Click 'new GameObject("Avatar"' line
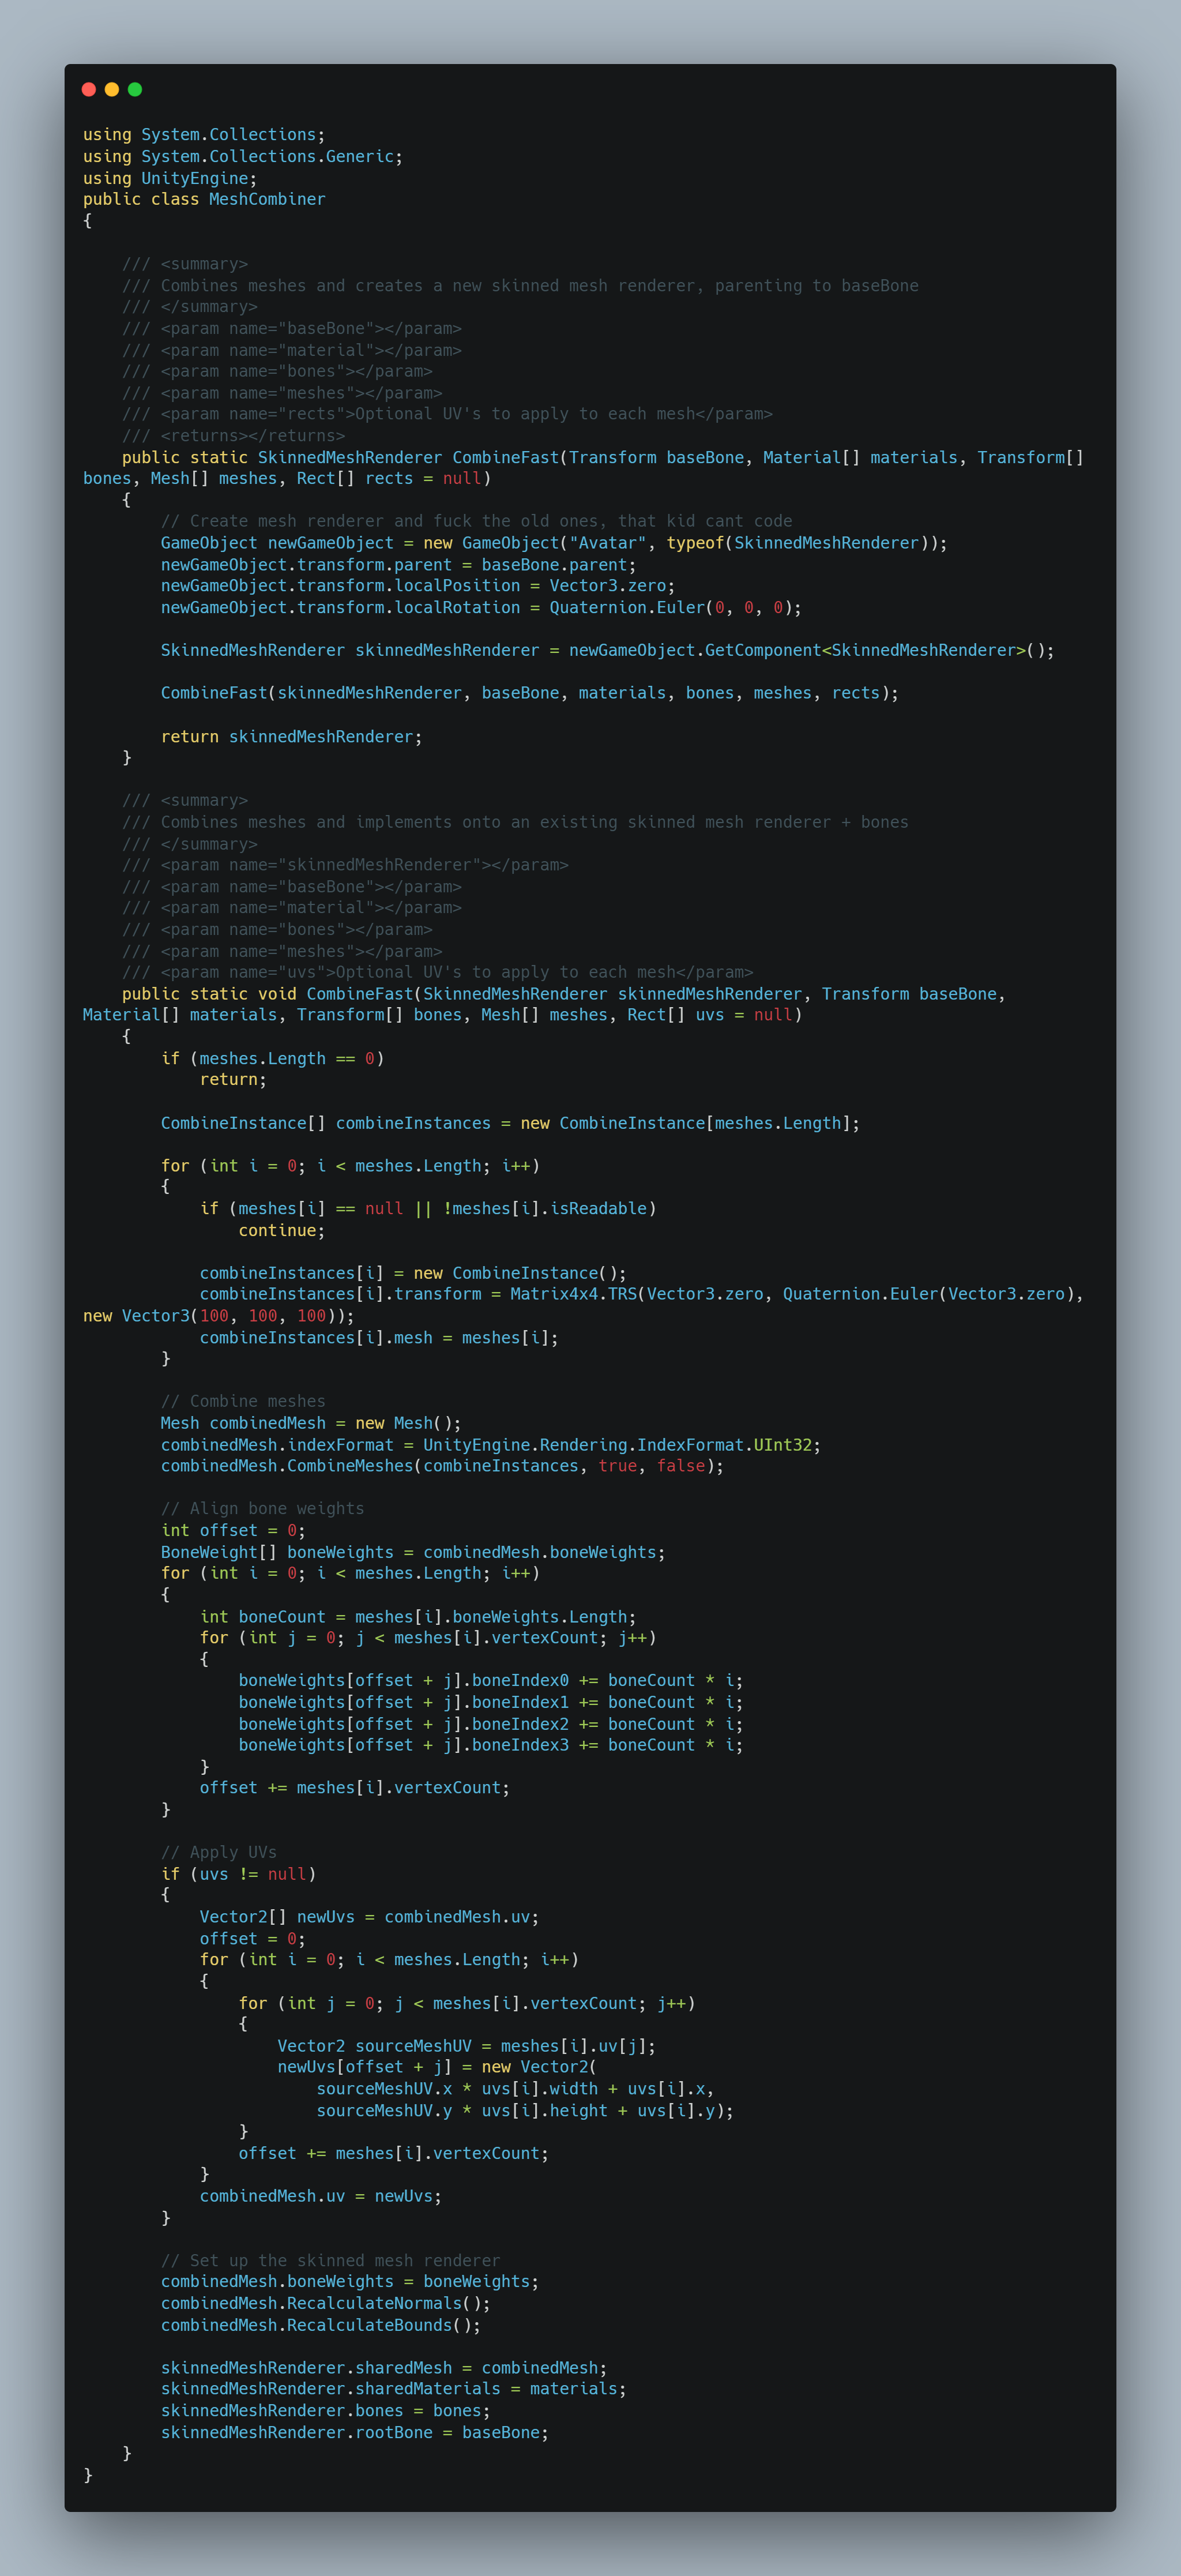 (554, 543)
